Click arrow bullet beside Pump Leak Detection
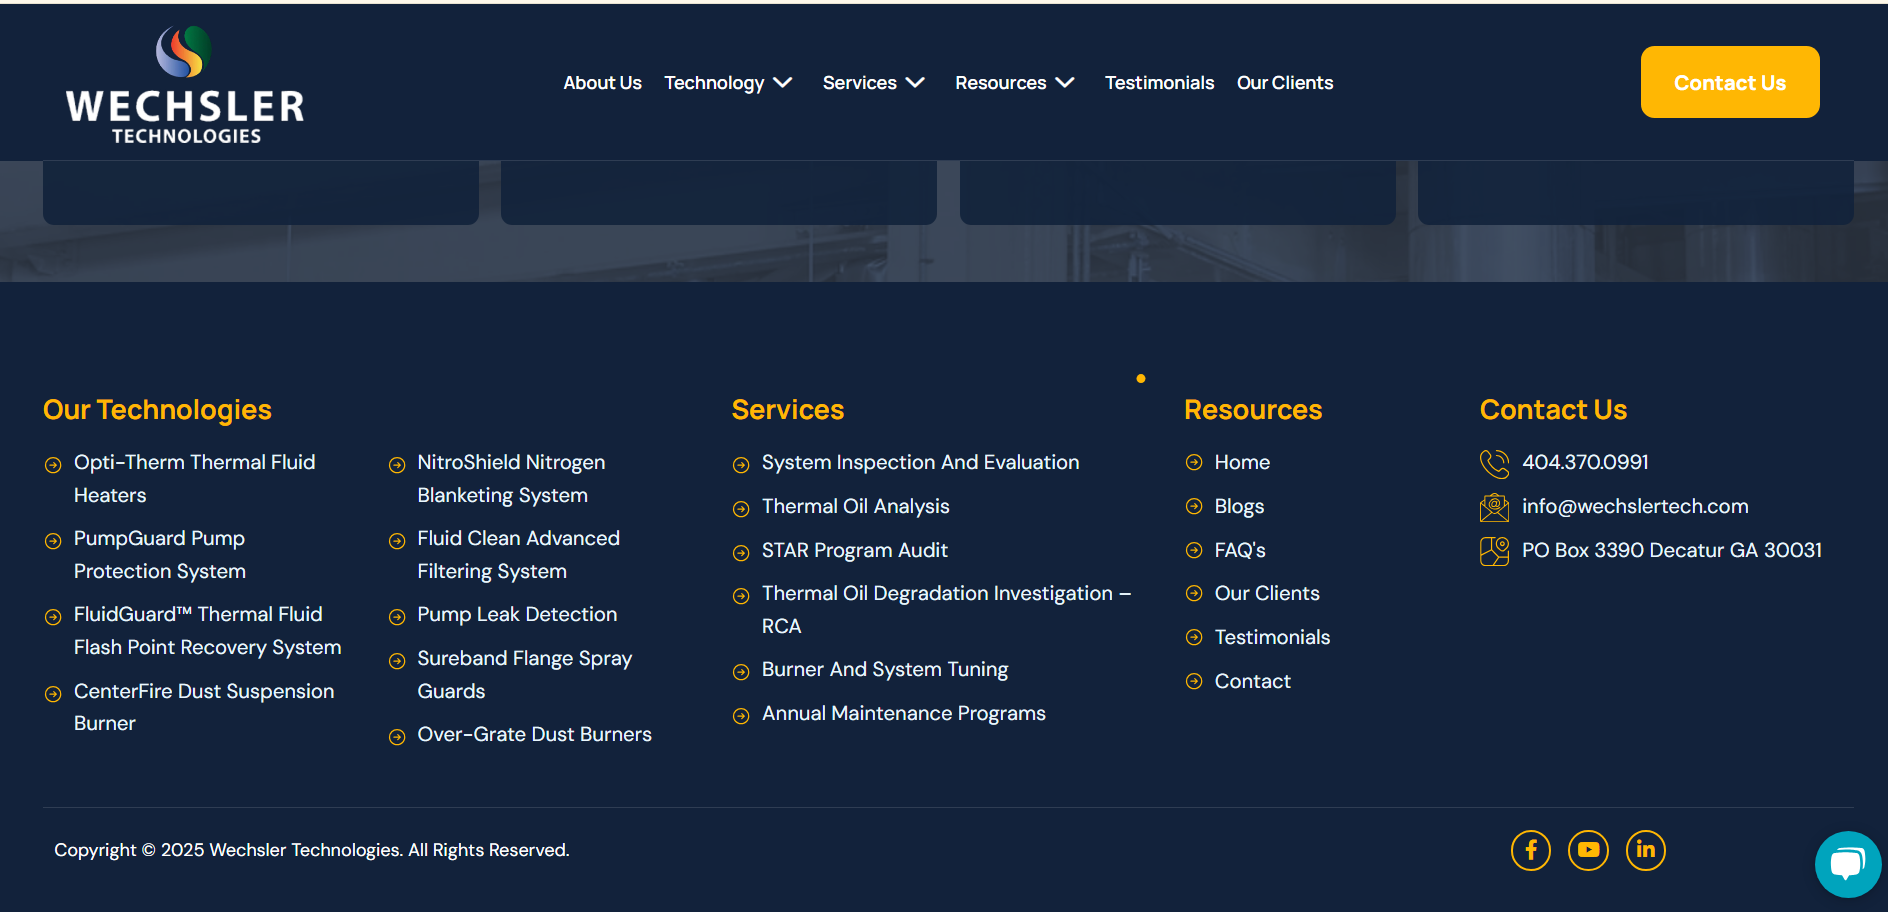 (397, 617)
